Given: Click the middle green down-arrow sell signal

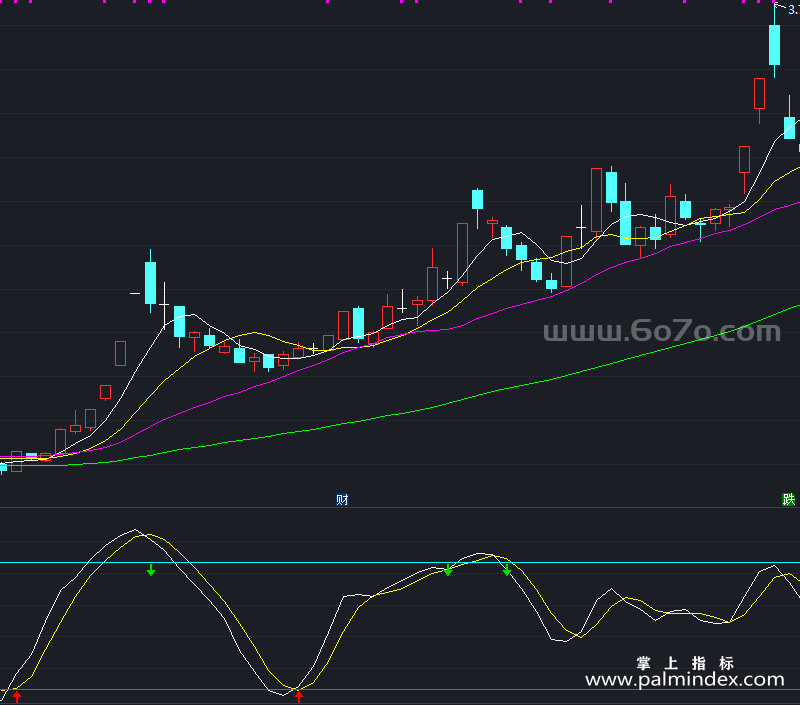Looking at the screenshot, I should [x=448, y=570].
